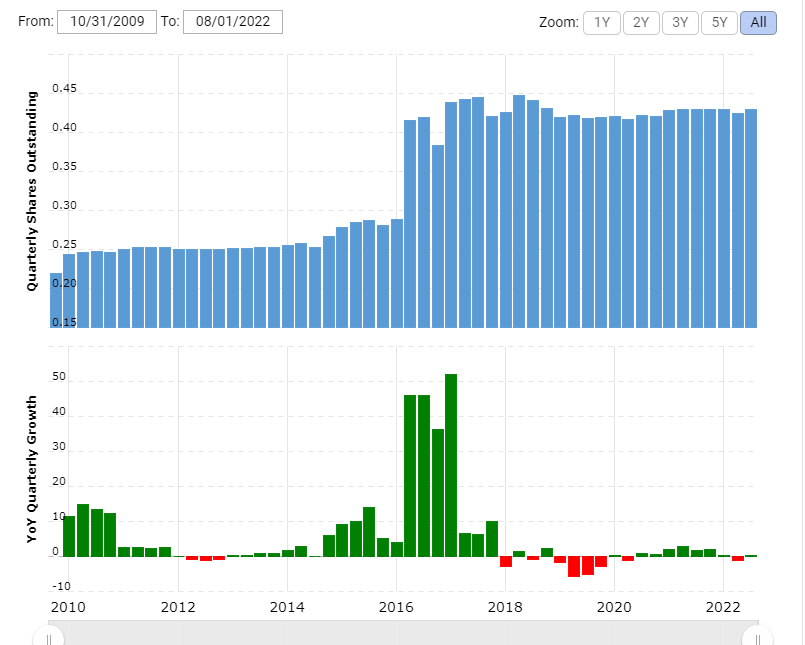Click the left range slider handle

point(48,638)
